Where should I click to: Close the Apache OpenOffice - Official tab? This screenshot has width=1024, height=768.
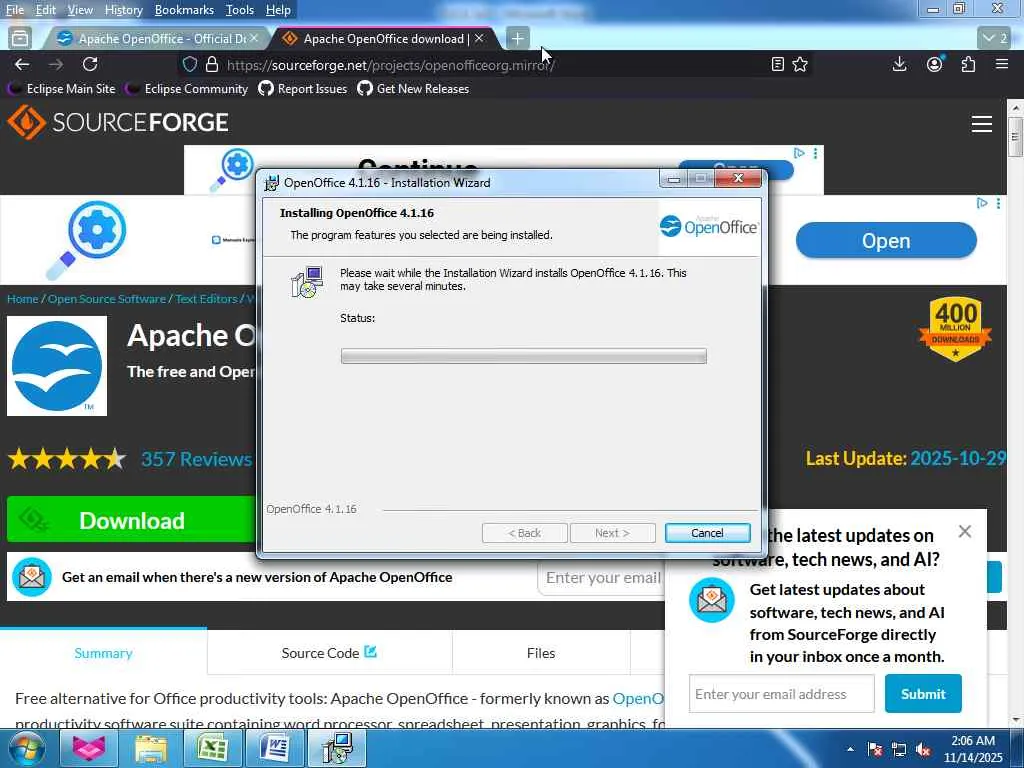(x=255, y=39)
